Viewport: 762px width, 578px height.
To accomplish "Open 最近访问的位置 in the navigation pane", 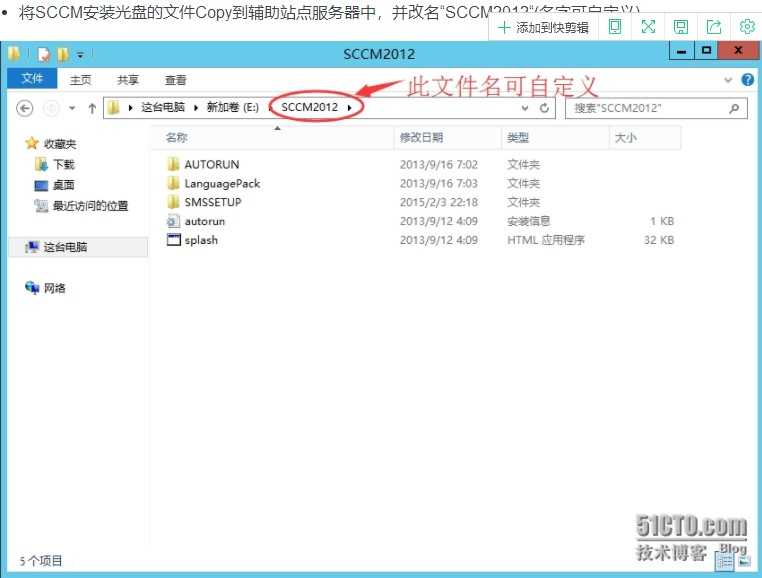I will click(x=90, y=206).
